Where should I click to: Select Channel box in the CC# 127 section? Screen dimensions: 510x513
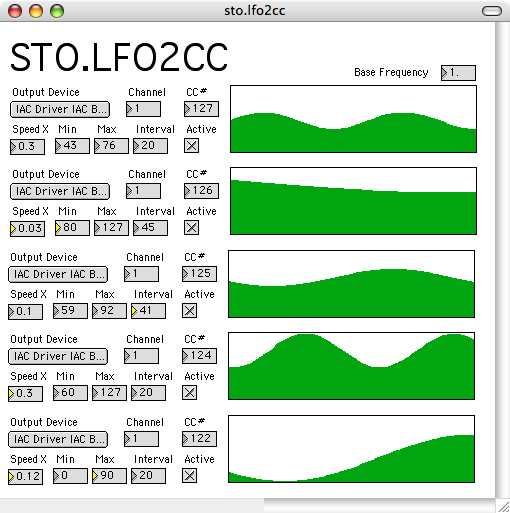(143, 109)
